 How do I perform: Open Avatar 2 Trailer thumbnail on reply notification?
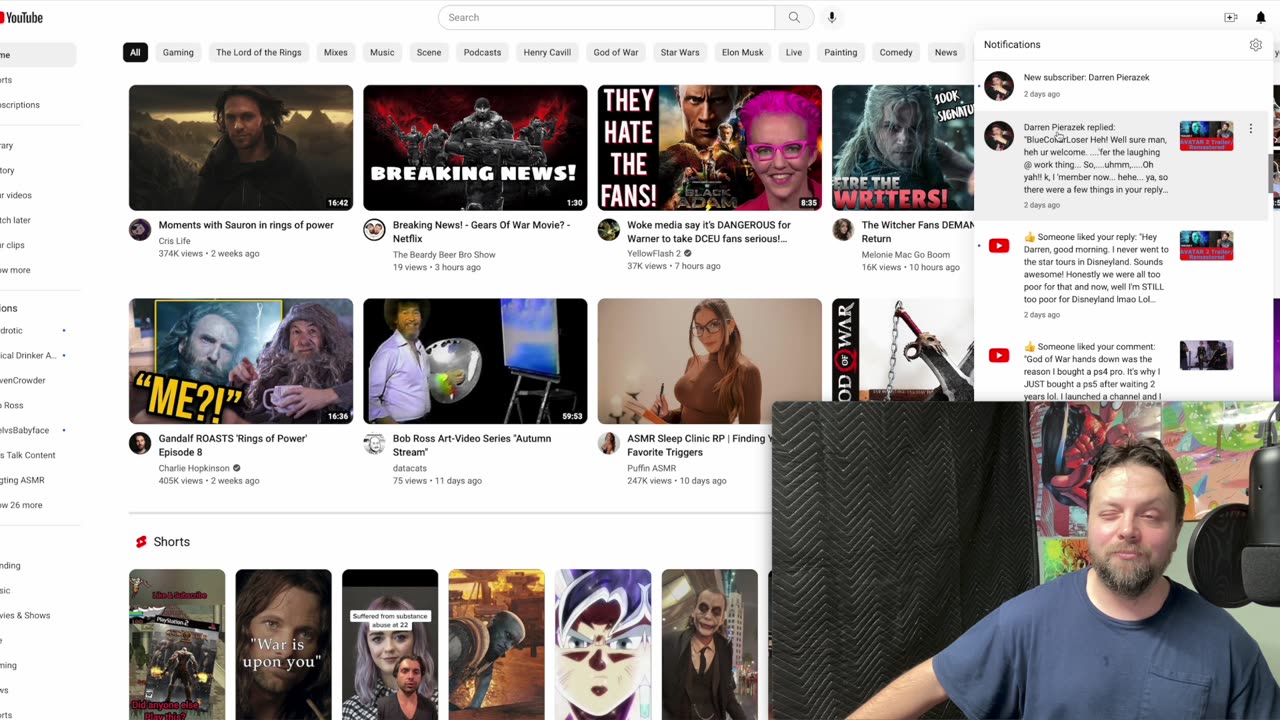[x=1206, y=136]
